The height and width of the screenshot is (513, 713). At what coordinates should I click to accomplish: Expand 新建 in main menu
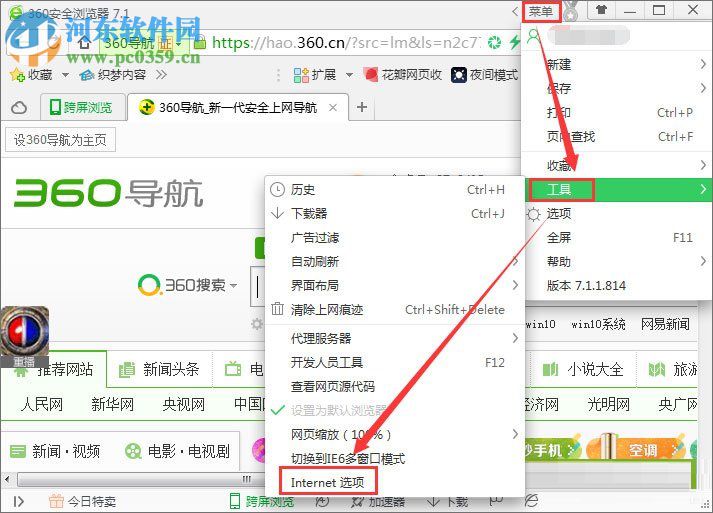619,64
